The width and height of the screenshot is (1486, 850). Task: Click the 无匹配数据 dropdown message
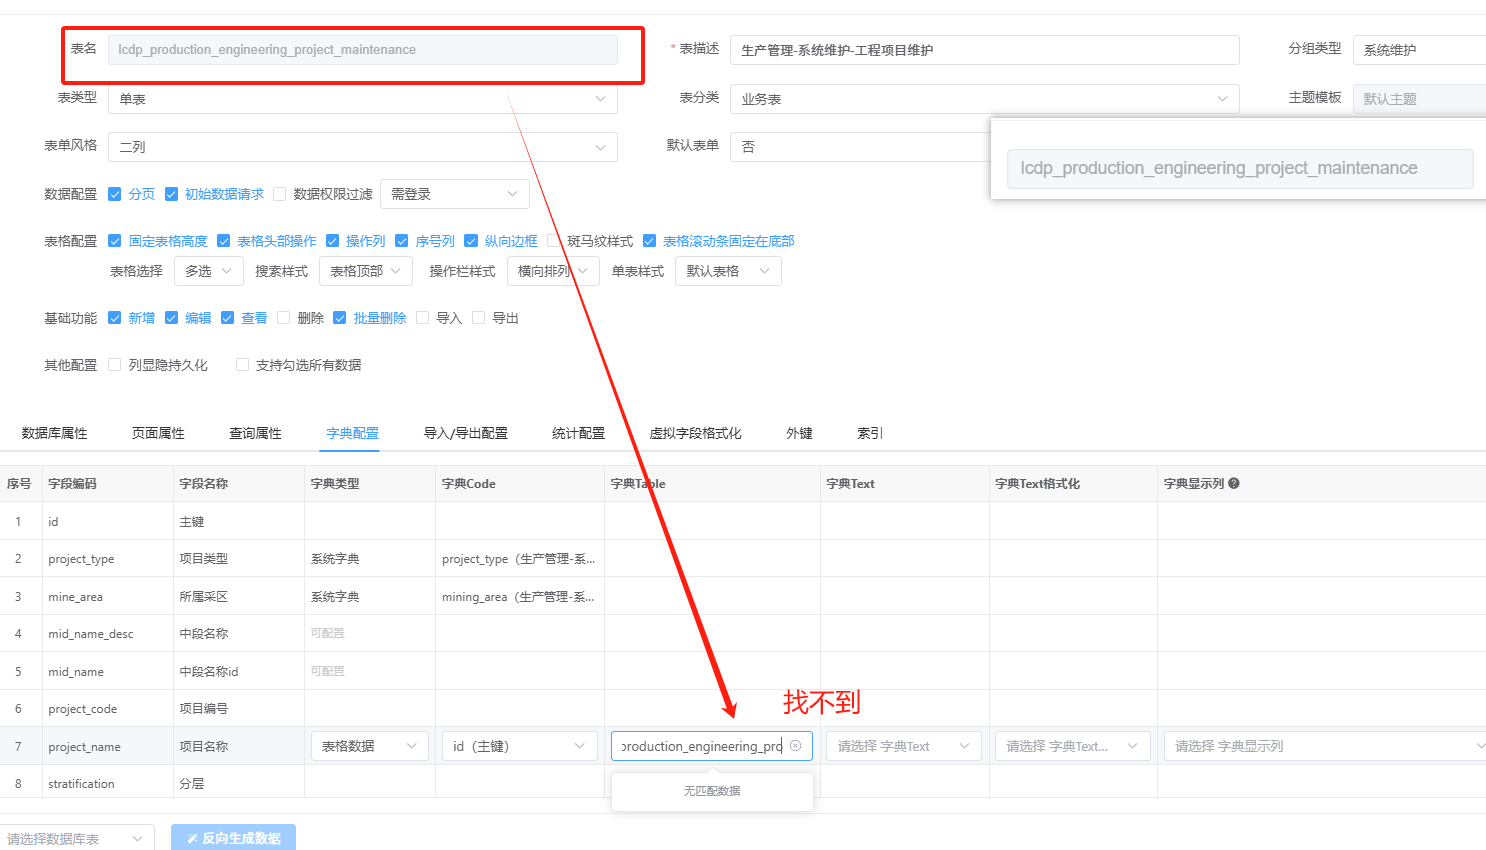tap(712, 791)
